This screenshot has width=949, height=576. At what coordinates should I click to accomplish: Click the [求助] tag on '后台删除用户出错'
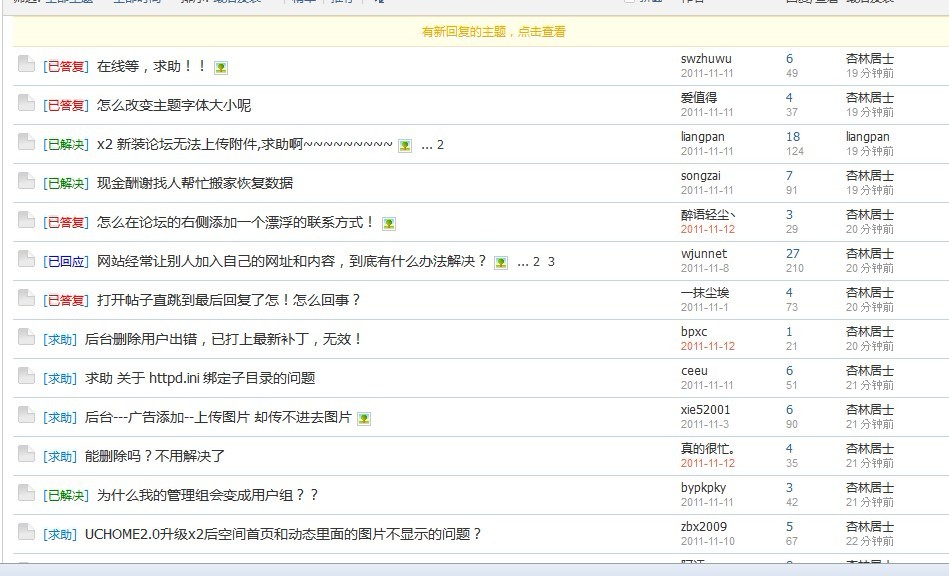click(60, 339)
